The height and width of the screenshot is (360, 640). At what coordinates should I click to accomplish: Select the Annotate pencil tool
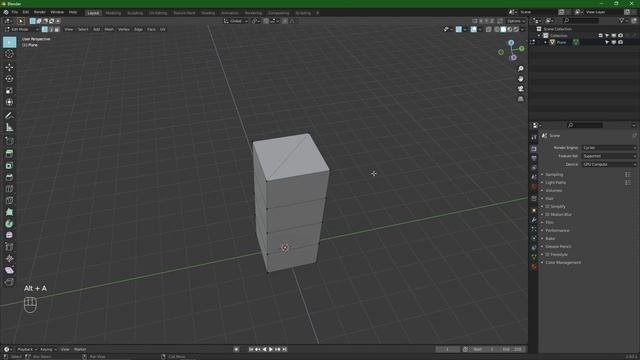[x=9, y=116]
